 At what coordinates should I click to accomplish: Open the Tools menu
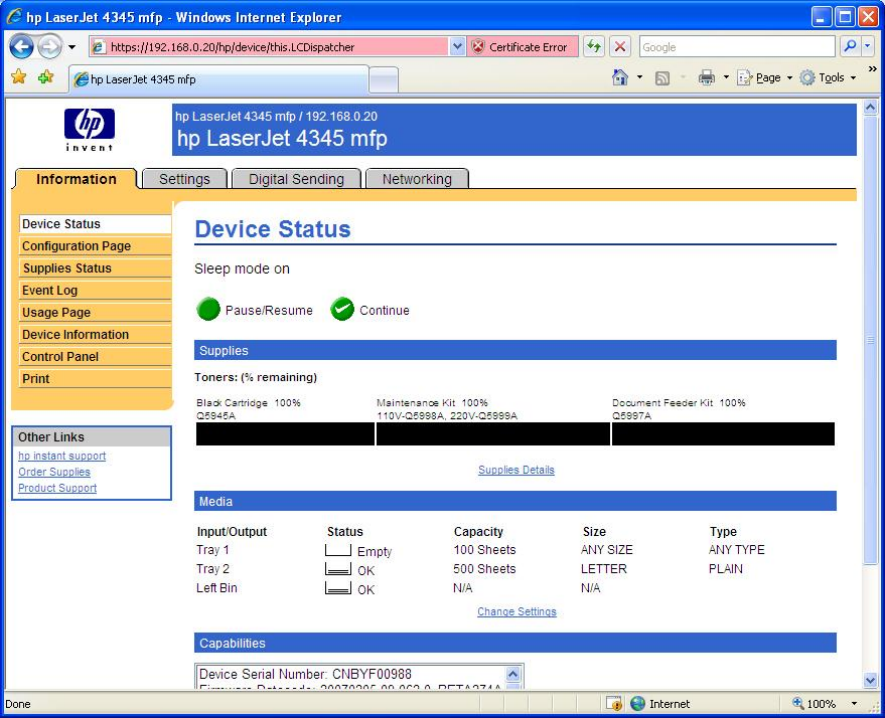(828, 77)
